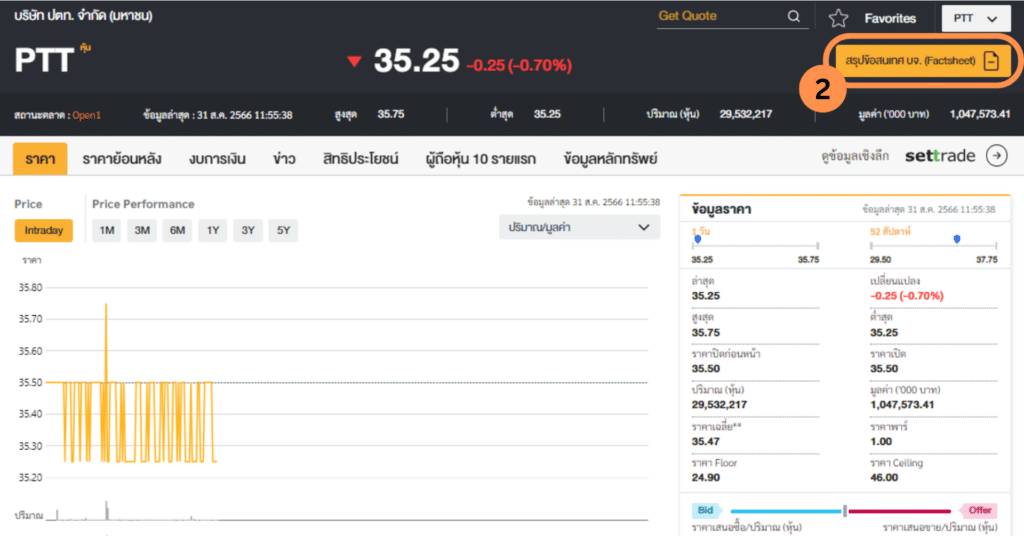Select the 1Y price performance range

[212, 230]
